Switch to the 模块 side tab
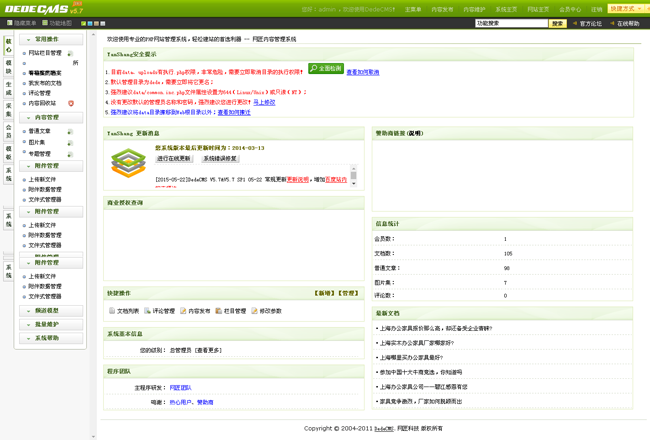The image size is (650, 440). click(x=9, y=67)
